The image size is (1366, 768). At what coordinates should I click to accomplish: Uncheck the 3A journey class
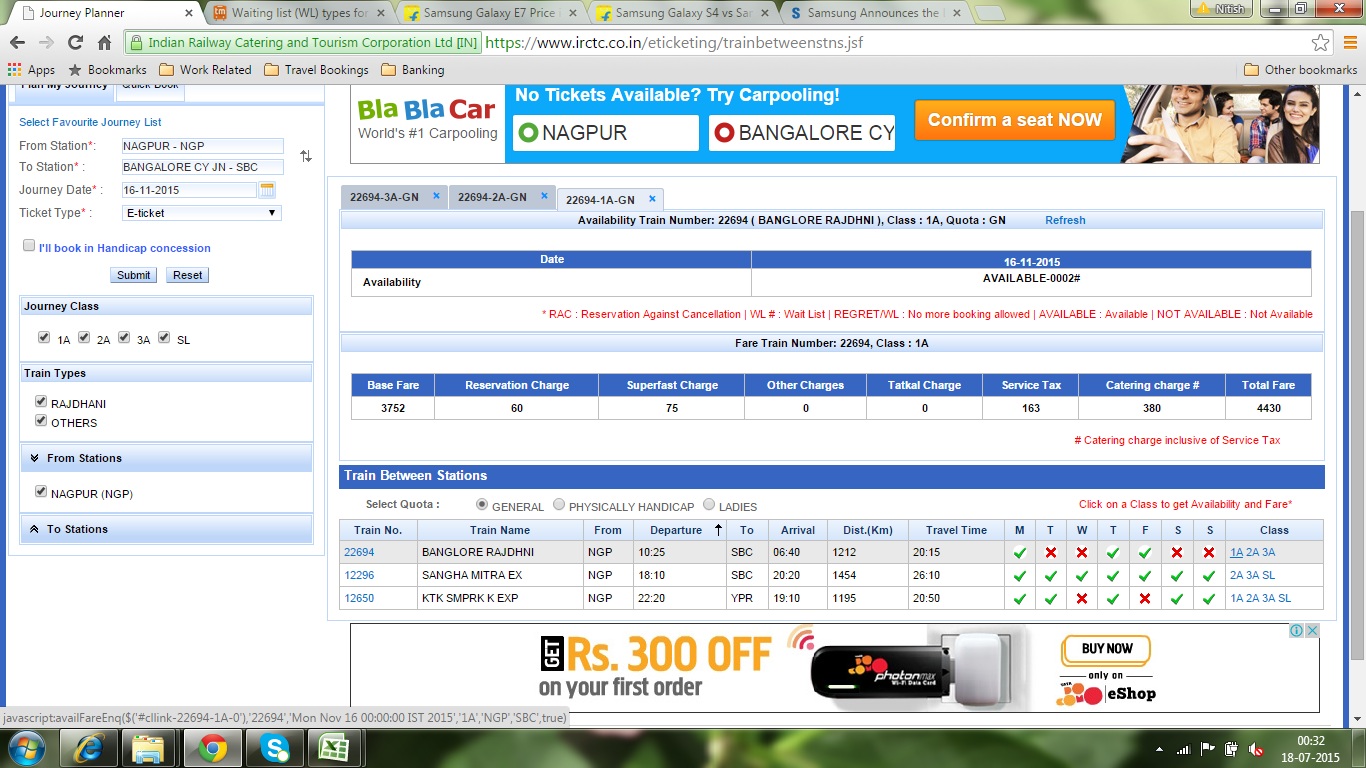click(x=124, y=338)
